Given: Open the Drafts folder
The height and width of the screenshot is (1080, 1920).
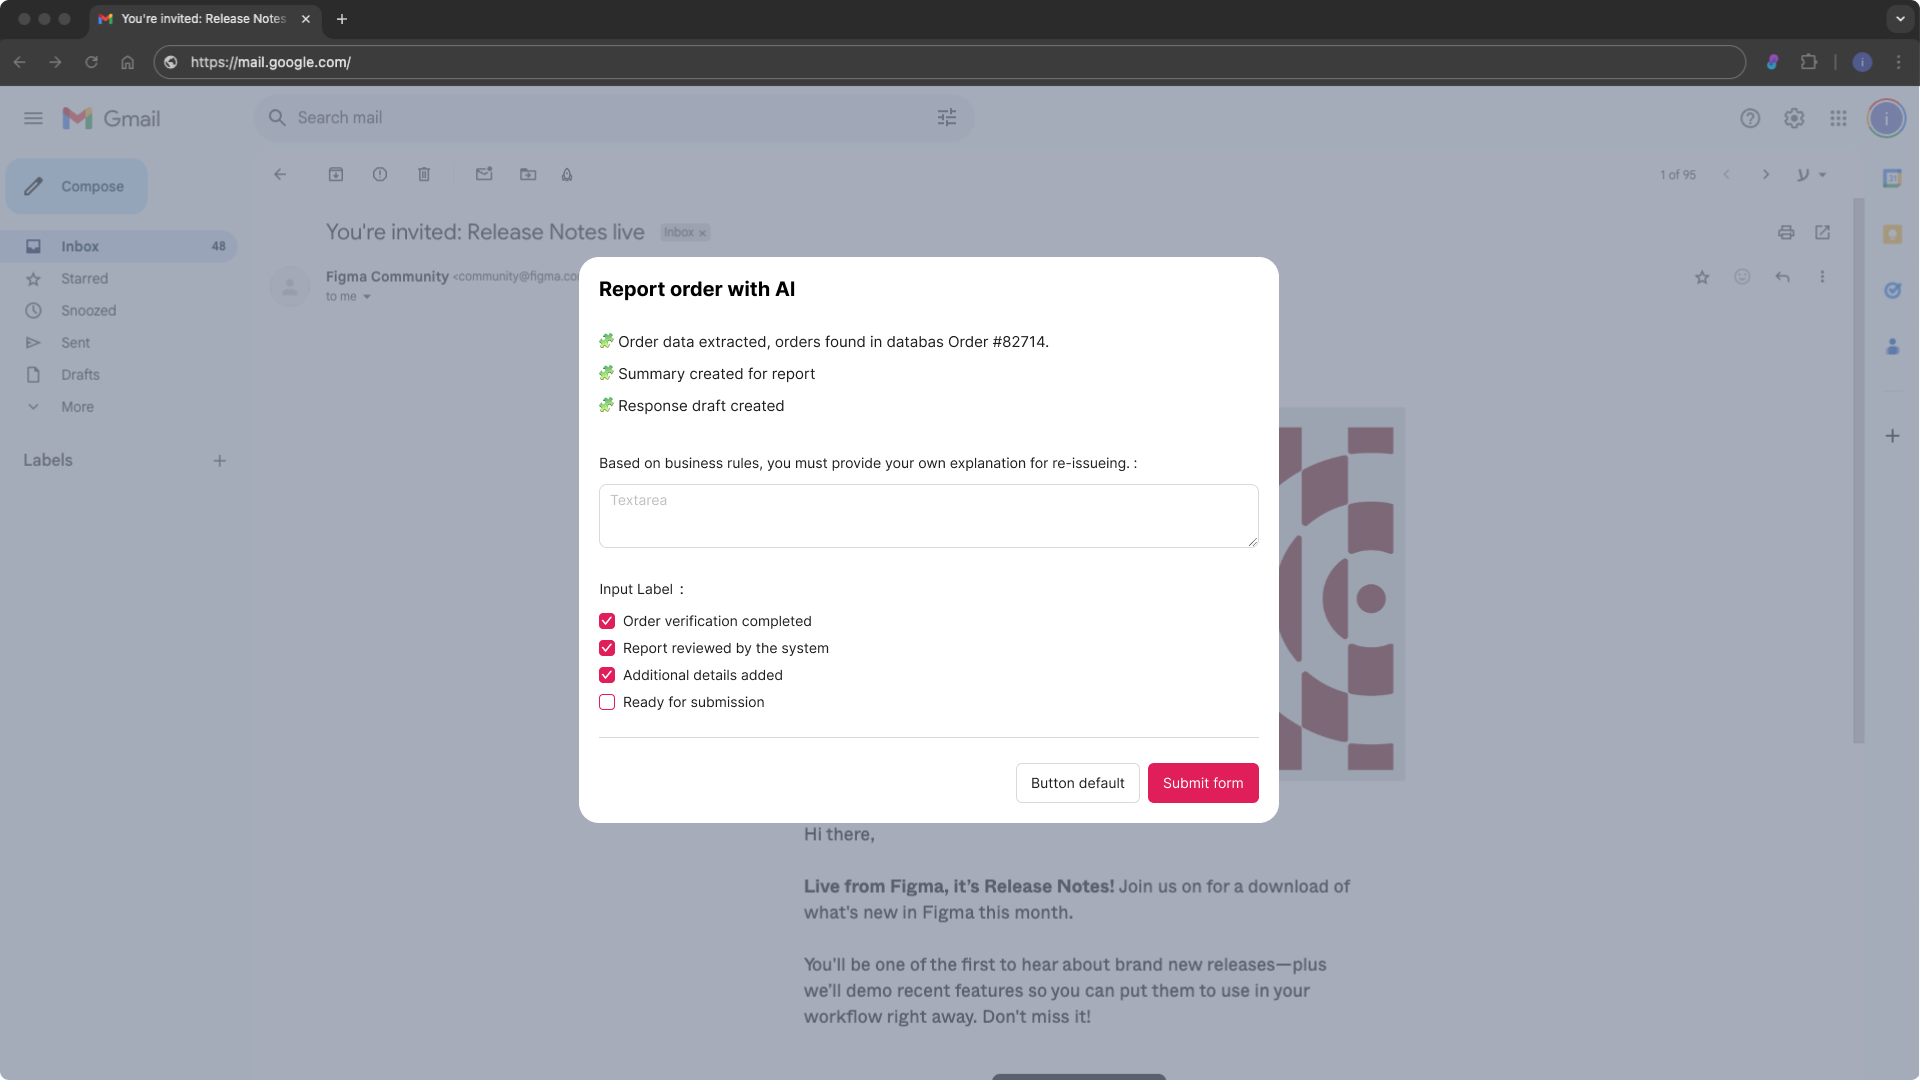Looking at the screenshot, I should [80, 375].
